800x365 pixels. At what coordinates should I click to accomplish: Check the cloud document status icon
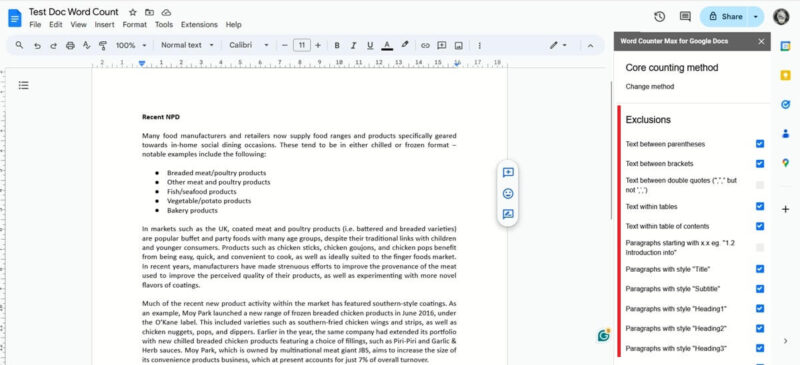[166, 12]
